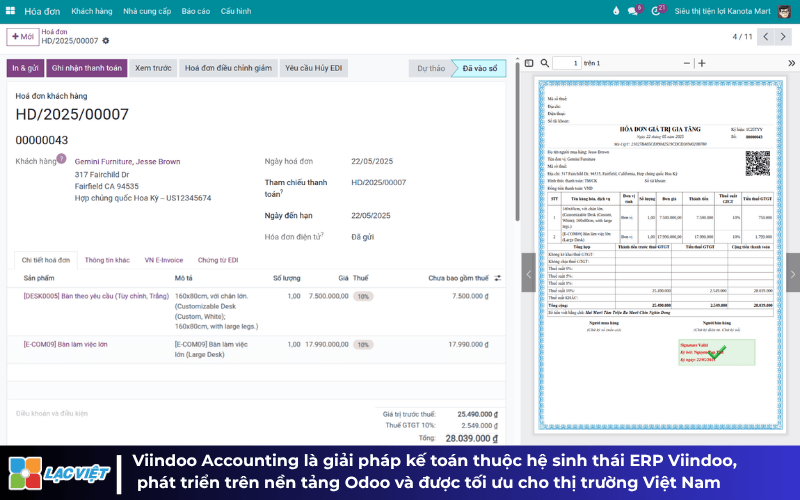The image size is (800, 500).
Task: Open the Khách hàng menu
Action: pyautogui.click(x=92, y=11)
